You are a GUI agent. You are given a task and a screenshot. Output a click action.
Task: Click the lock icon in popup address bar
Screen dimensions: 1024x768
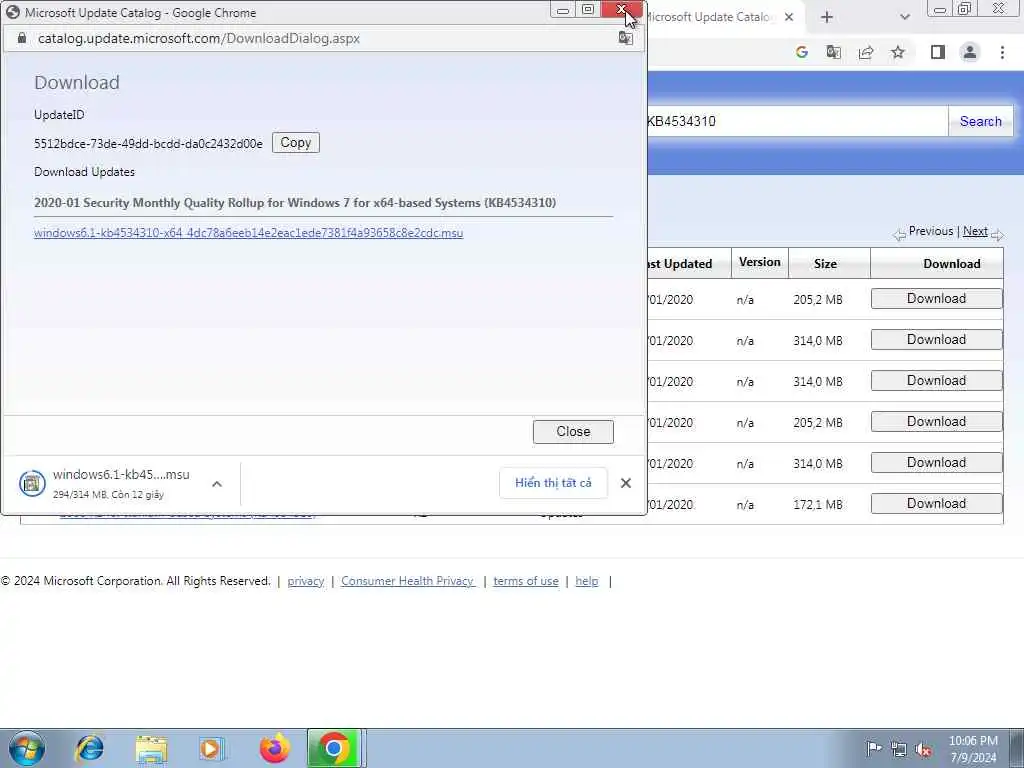[22, 39]
